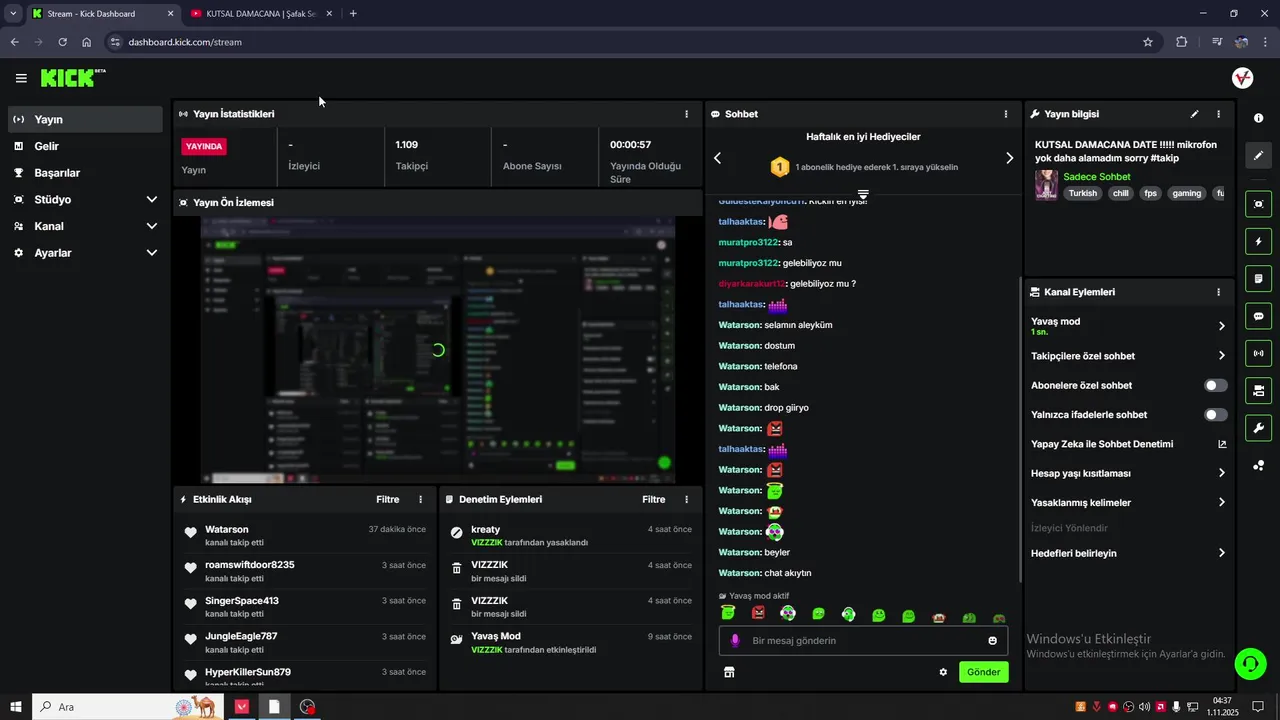Image resolution: width=1280 pixels, height=720 pixels.
Task: Click the Gönder send button
Action: tap(983, 672)
